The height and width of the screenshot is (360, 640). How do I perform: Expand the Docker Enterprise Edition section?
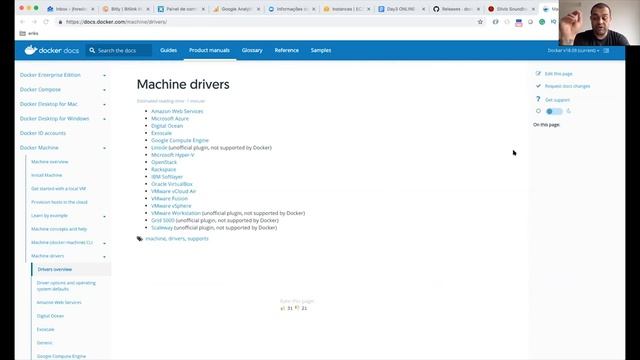(104, 75)
